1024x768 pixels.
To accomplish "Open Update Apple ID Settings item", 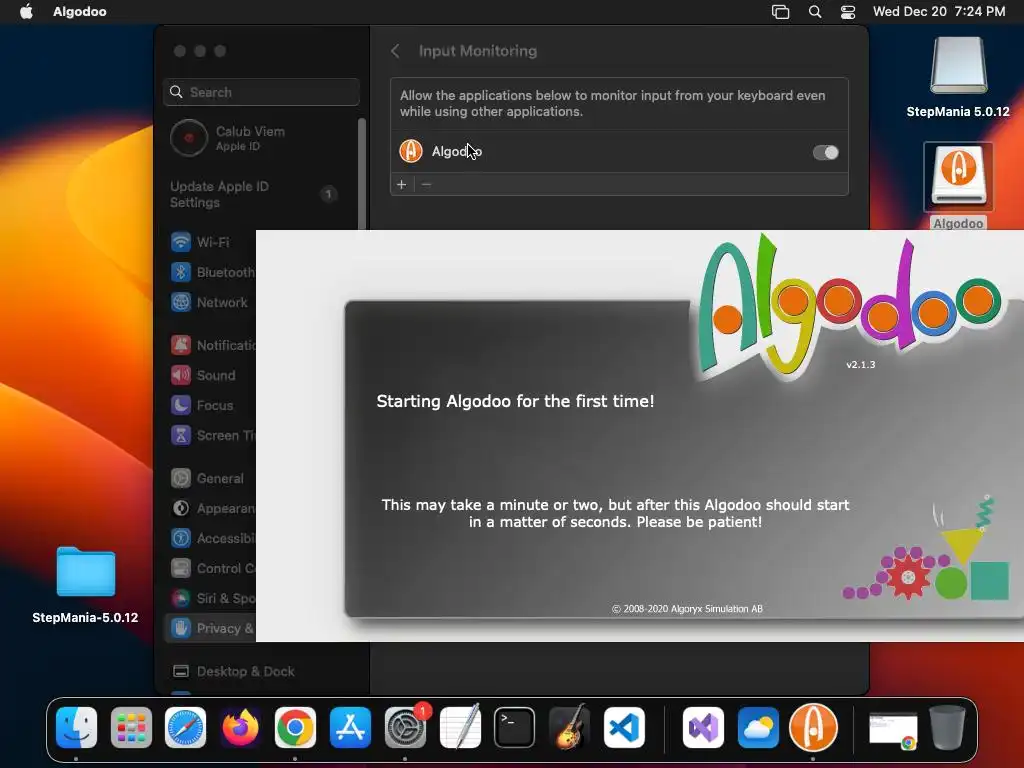I will (x=255, y=195).
